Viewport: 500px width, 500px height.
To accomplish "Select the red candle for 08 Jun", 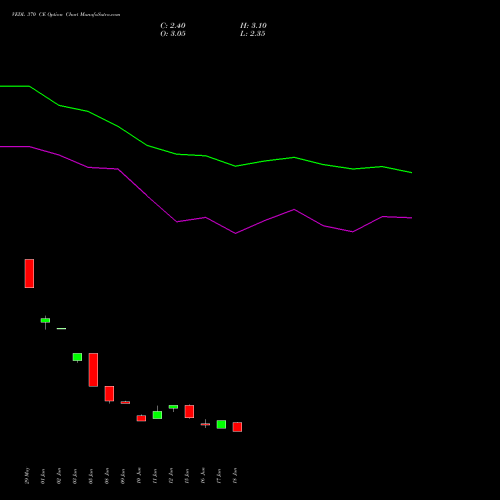I will [109, 394].
